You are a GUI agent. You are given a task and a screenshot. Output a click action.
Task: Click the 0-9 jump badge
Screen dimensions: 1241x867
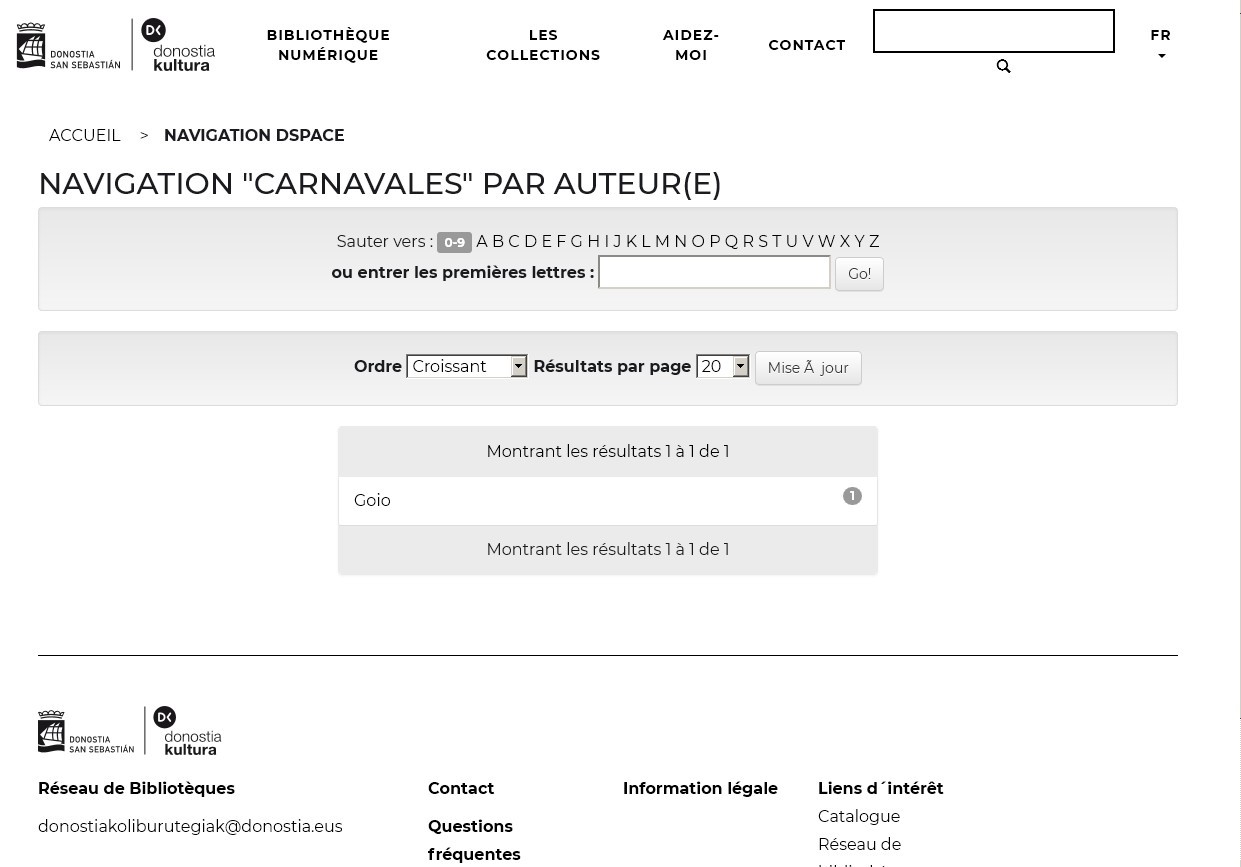[454, 242]
